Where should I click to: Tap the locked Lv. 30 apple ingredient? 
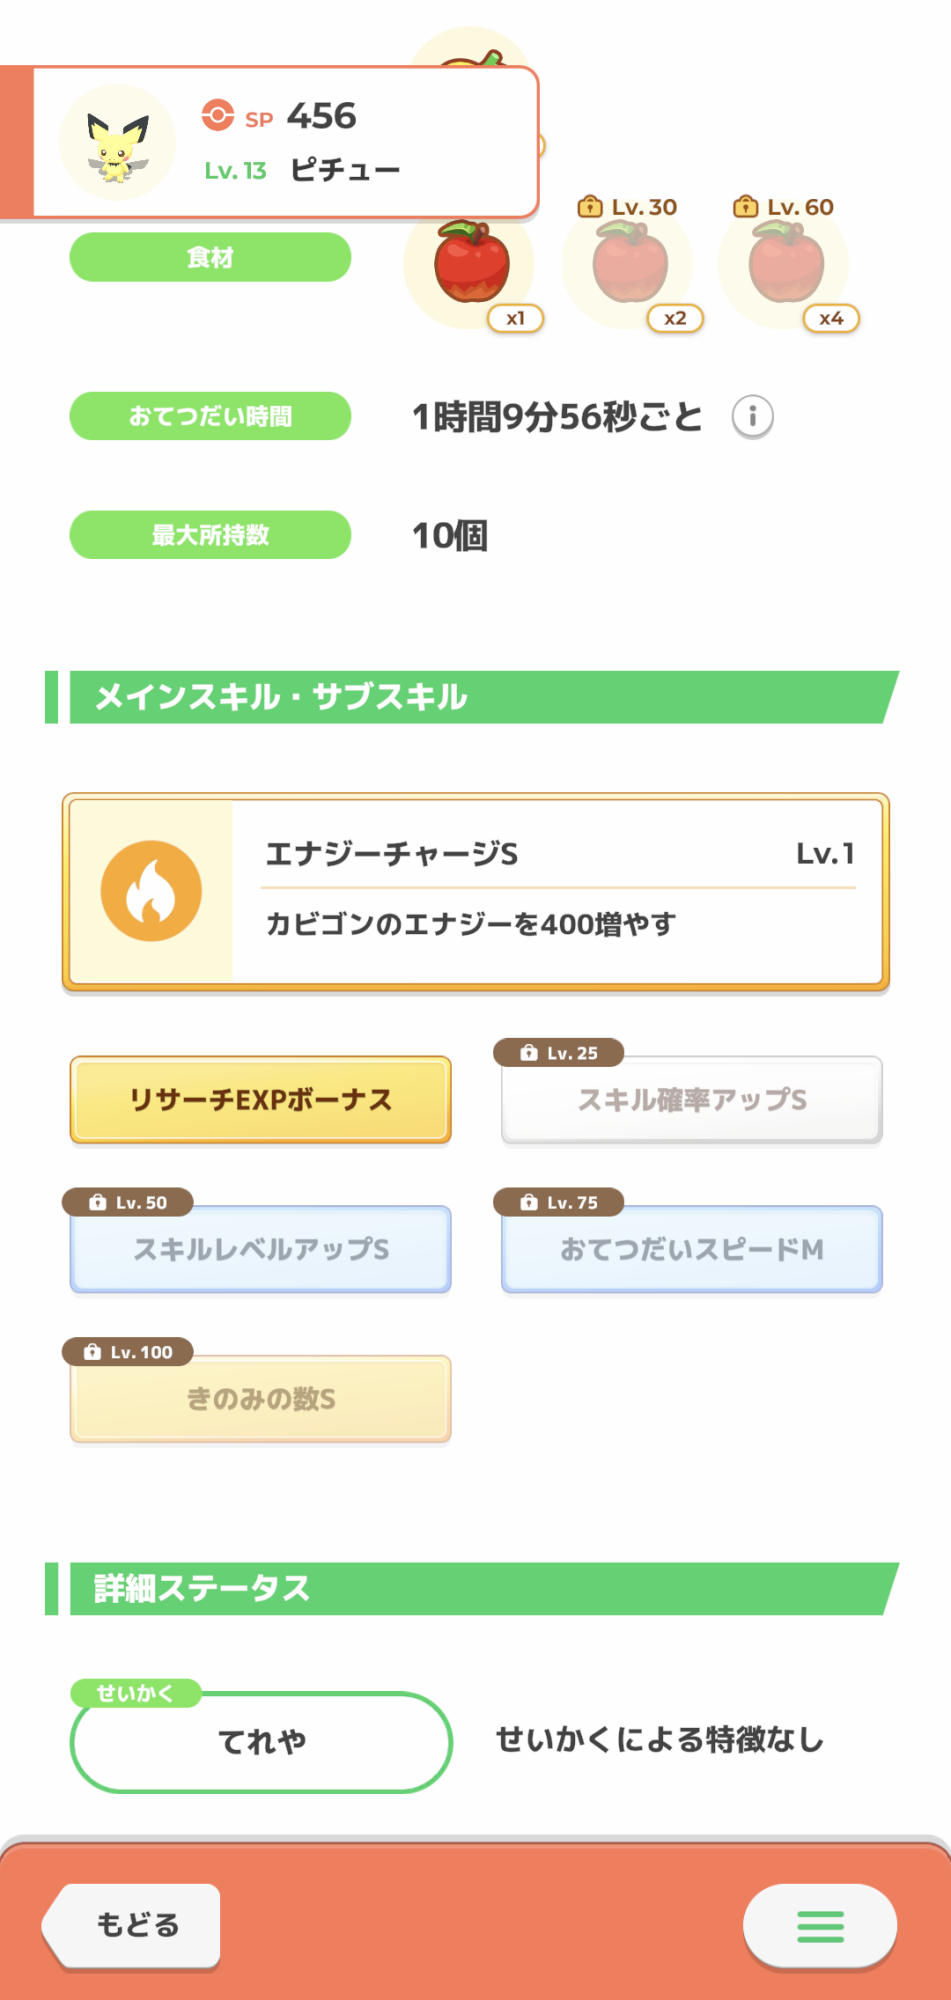click(x=630, y=264)
